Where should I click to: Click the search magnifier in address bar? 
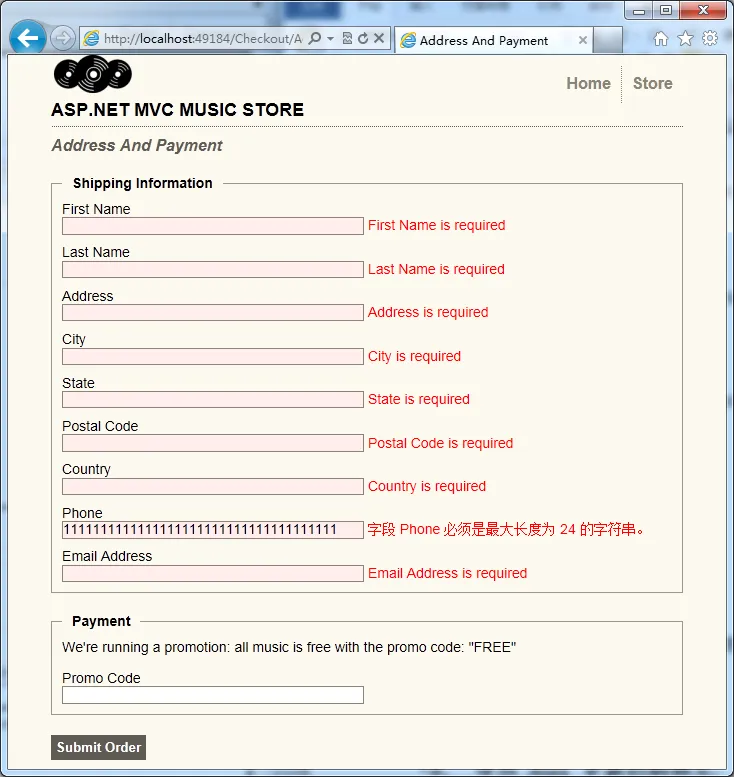click(314, 38)
